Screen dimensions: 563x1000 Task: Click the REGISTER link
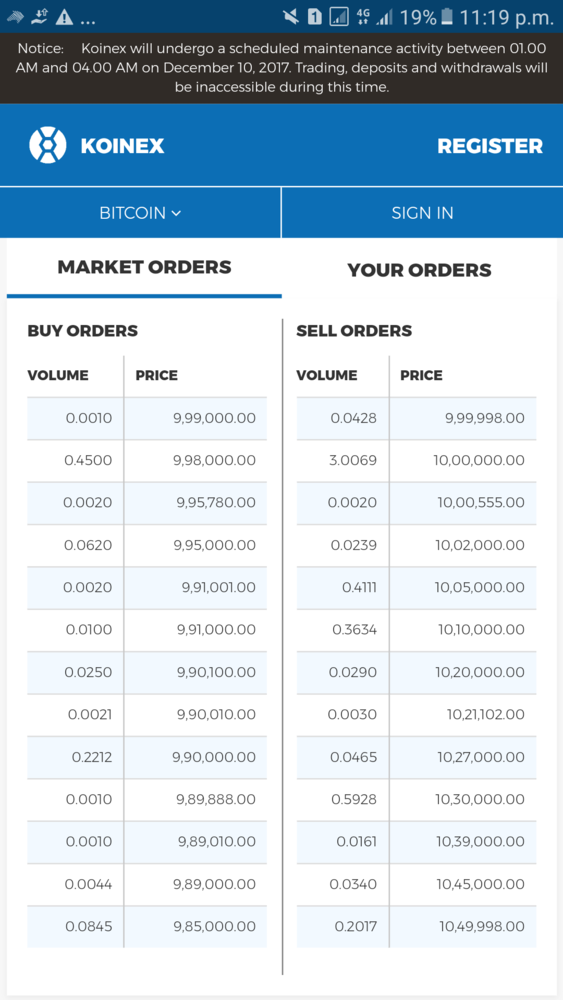(x=490, y=146)
